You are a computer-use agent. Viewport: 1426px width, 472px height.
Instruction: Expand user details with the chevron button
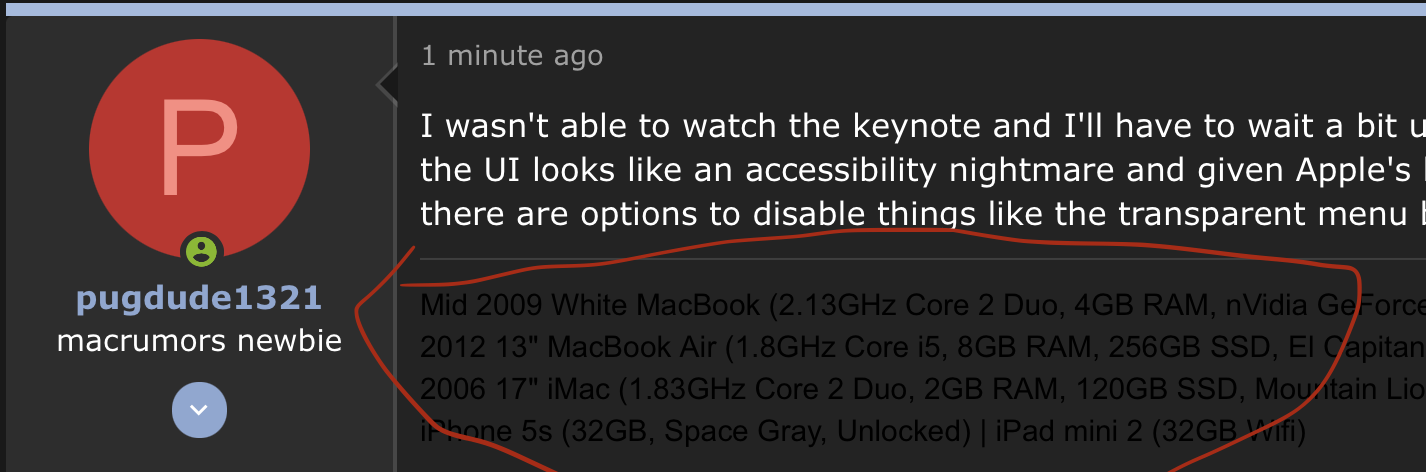click(x=199, y=410)
